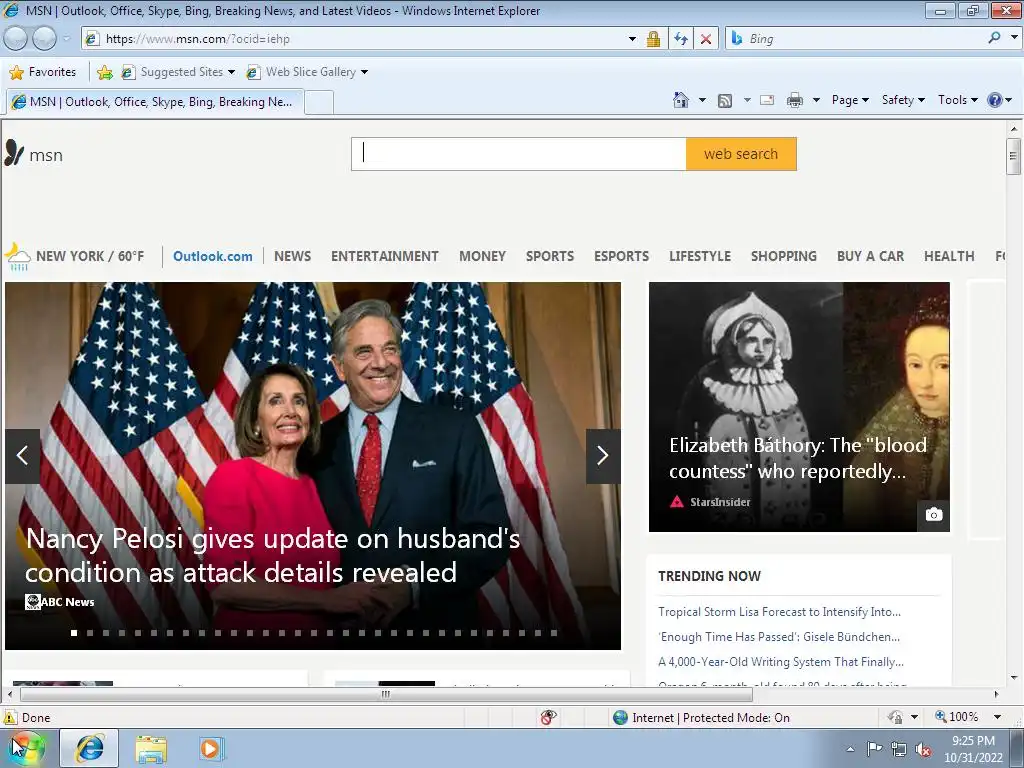This screenshot has height=768, width=1024.
Task: Click the Stop loading red X icon
Action: tap(706, 39)
